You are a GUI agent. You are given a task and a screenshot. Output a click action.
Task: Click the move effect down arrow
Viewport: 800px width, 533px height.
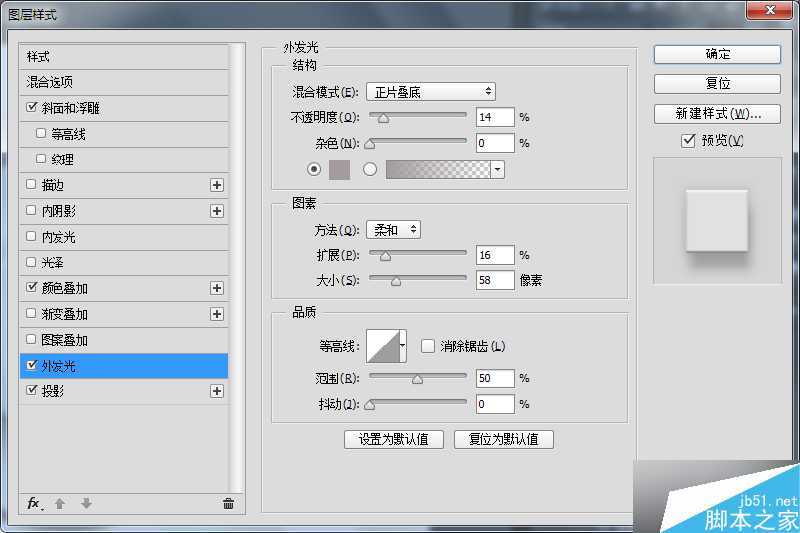click(x=86, y=503)
